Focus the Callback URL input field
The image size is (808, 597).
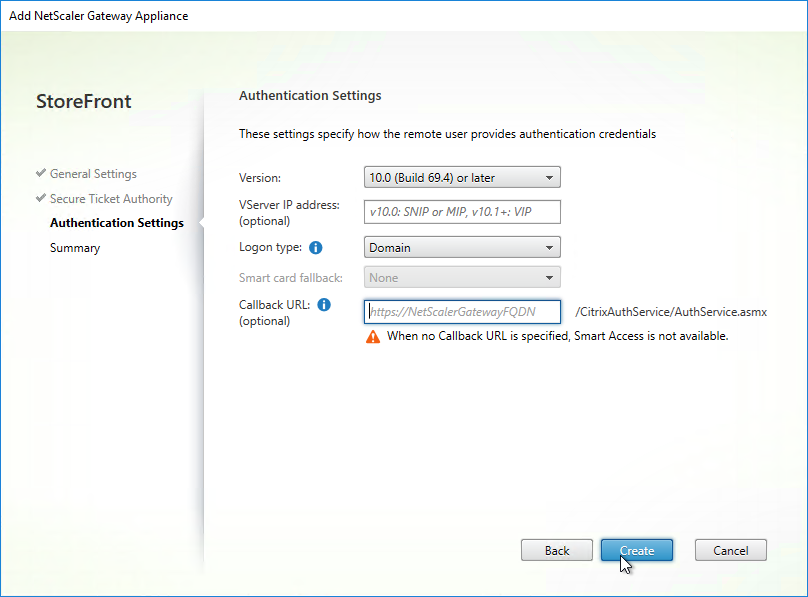(x=462, y=312)
